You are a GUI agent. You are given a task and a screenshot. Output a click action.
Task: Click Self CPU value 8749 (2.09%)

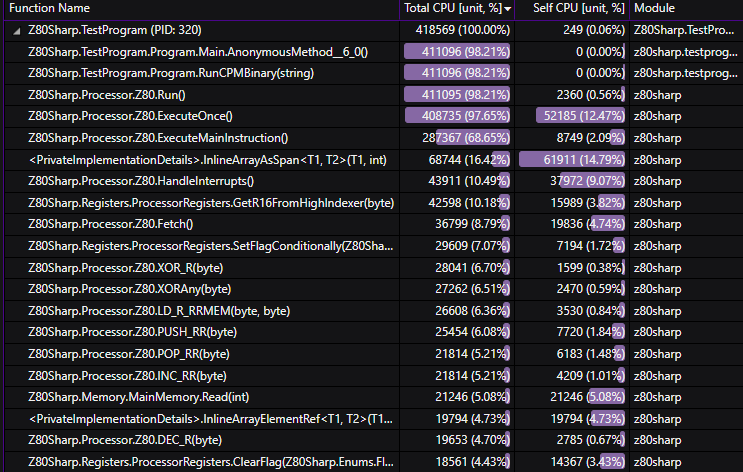[590, 138]
